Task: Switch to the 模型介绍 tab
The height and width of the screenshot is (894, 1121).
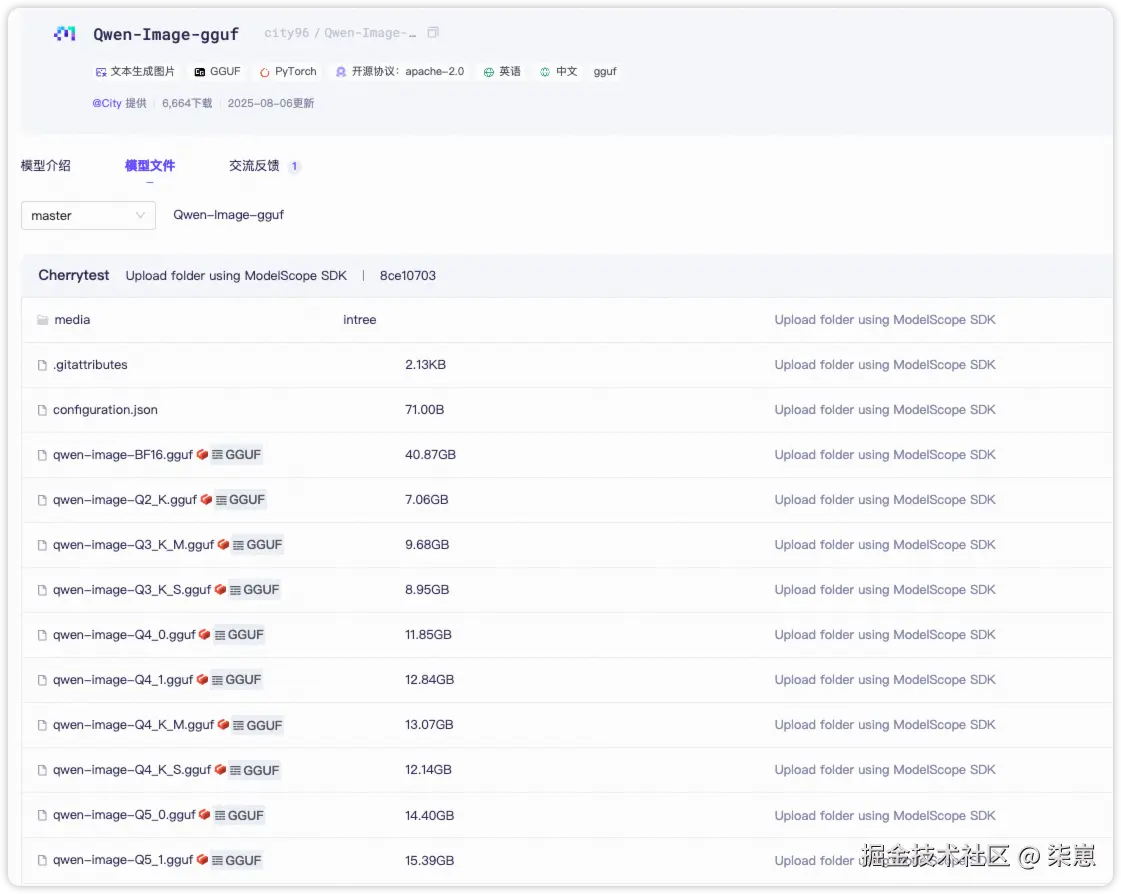Action: tap(46, 166)
